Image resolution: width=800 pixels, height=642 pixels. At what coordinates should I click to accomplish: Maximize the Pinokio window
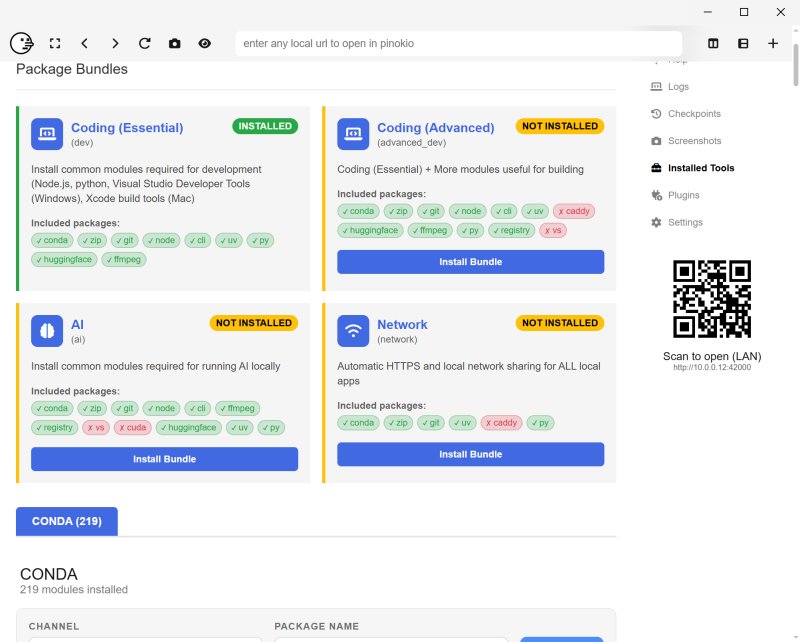(x=744, y=12)
